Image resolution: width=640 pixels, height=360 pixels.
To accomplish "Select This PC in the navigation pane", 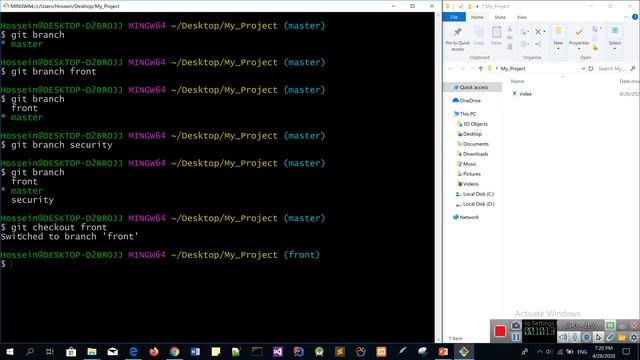I will tap(468, 114).
